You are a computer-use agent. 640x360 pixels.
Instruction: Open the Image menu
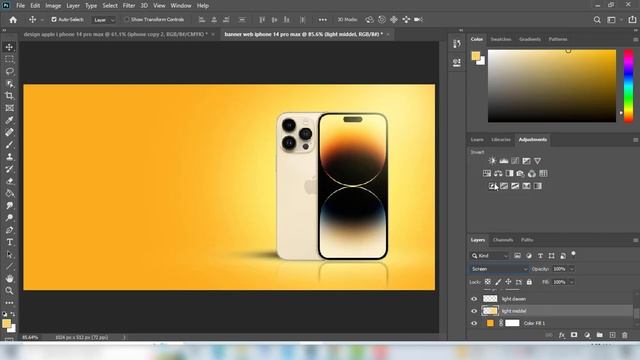click(53, 6)
